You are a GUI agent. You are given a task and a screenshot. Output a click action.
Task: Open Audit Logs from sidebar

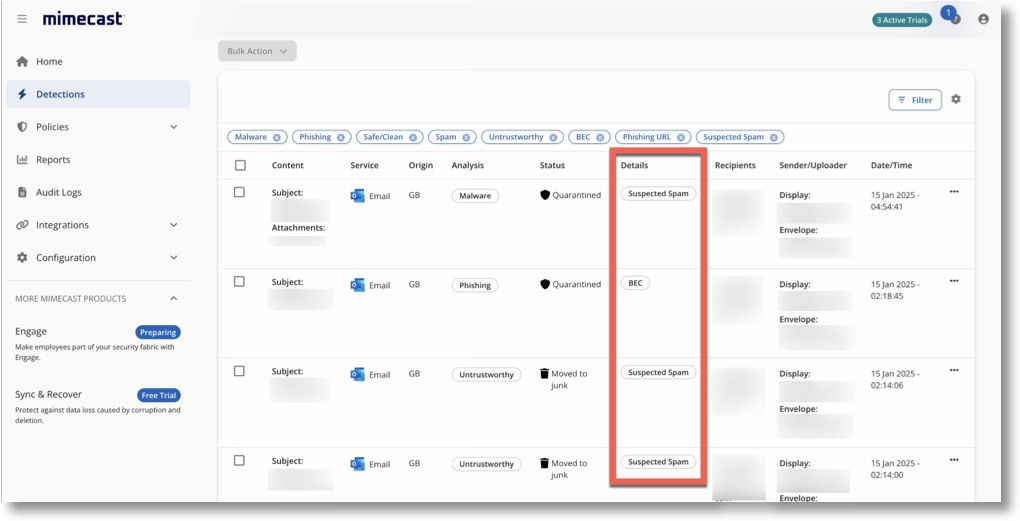pyautogui.click(x=58, y=192)
